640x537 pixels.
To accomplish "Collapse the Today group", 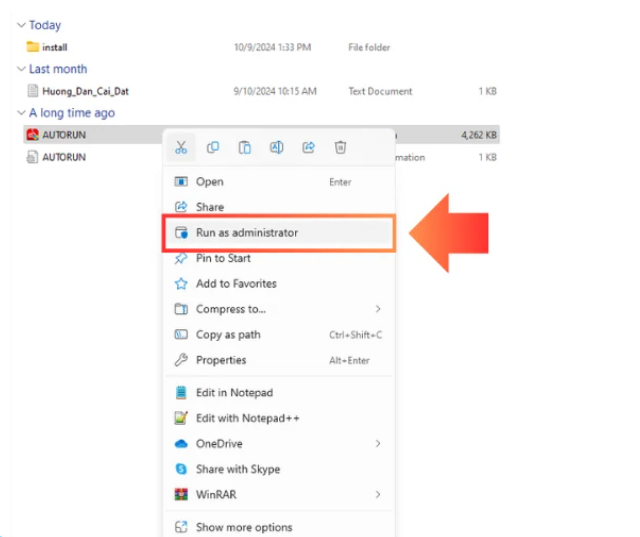I will (22, 25).
